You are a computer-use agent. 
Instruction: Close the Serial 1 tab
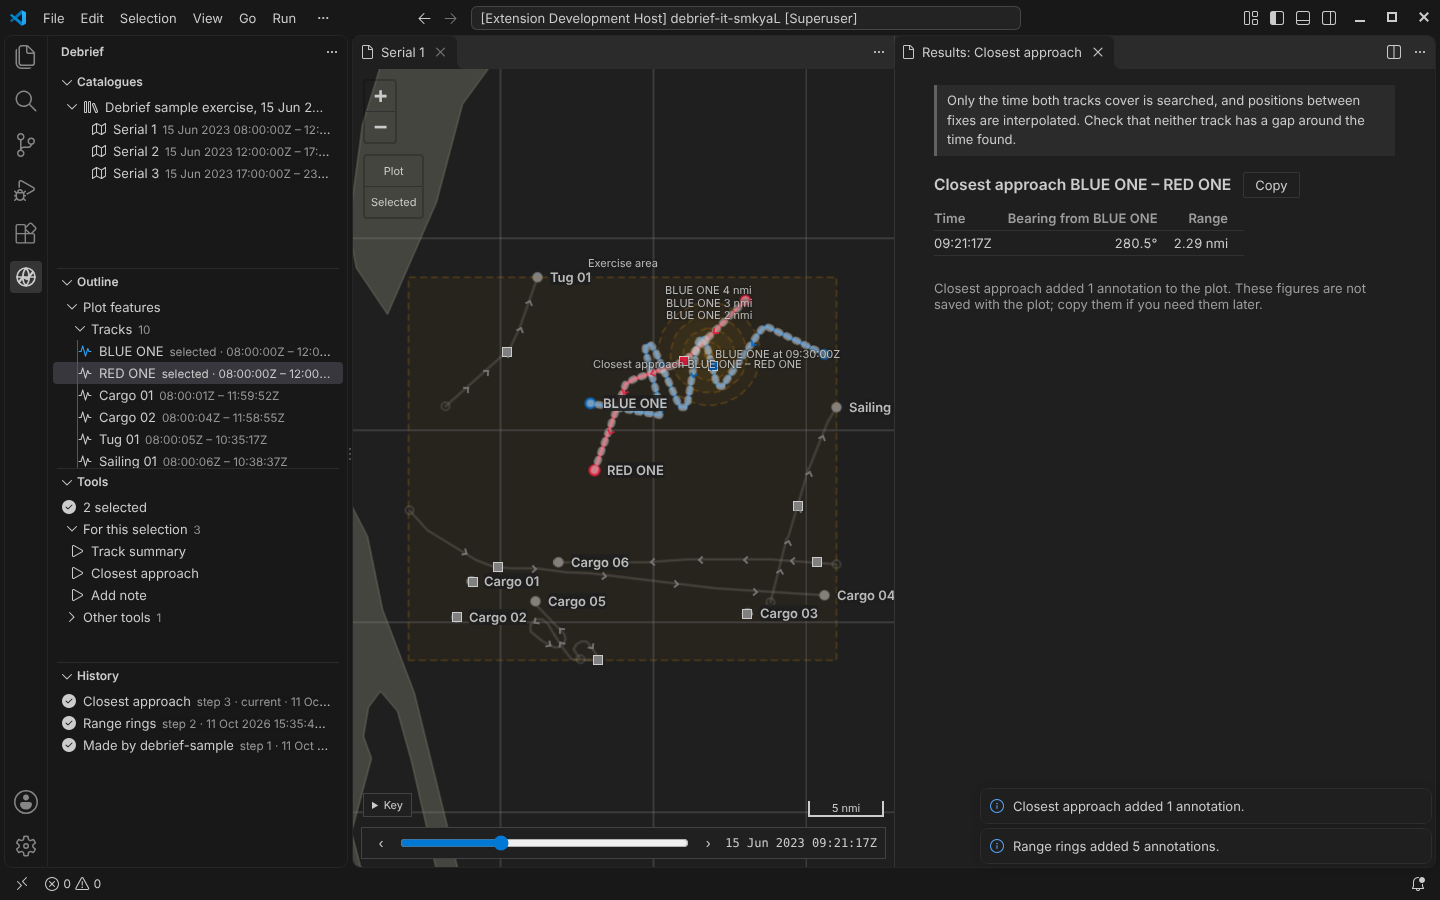[440, 52]
